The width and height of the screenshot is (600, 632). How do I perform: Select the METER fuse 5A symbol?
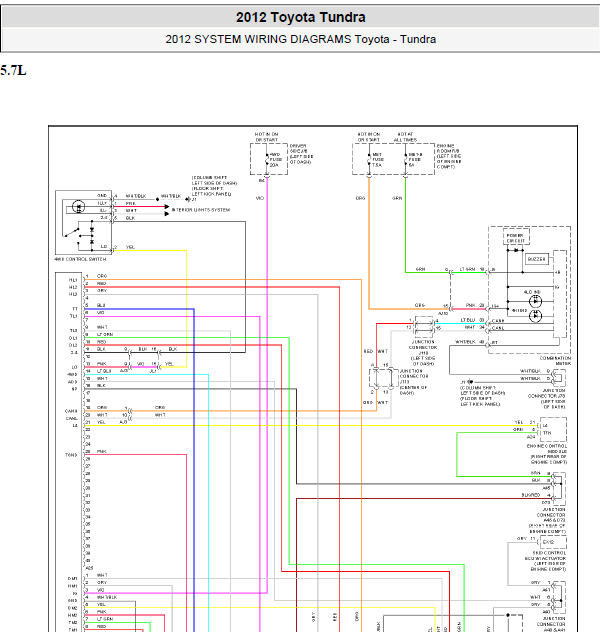coord(405,160)
